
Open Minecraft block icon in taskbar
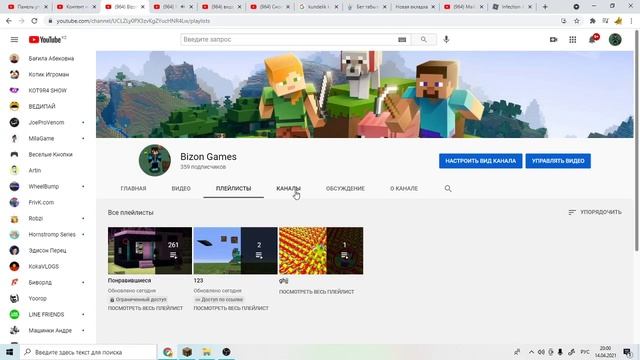click(187, 352)
